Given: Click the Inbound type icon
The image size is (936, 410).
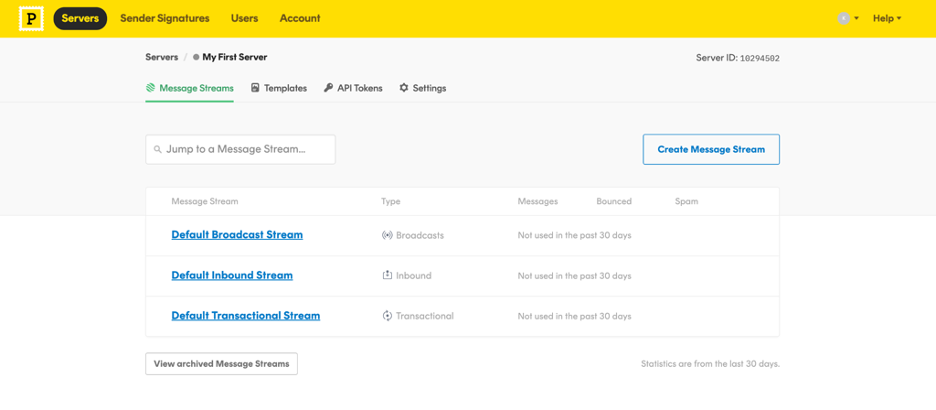Looking at the screenshot, I should coord(387,275).
